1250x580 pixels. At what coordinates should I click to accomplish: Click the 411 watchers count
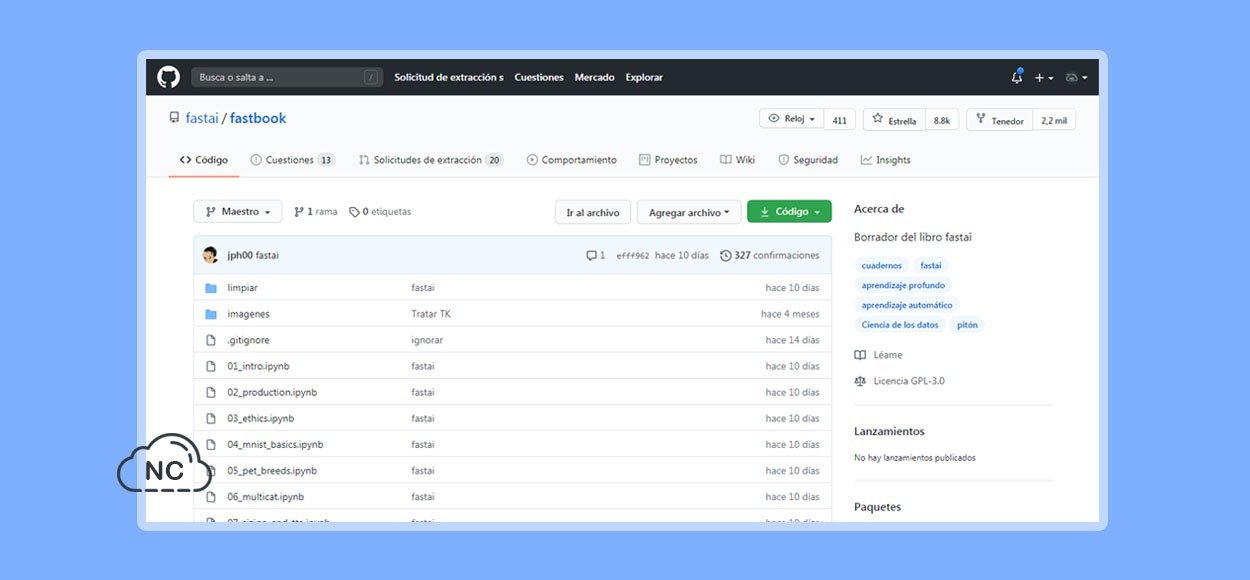tap(840, 120)
